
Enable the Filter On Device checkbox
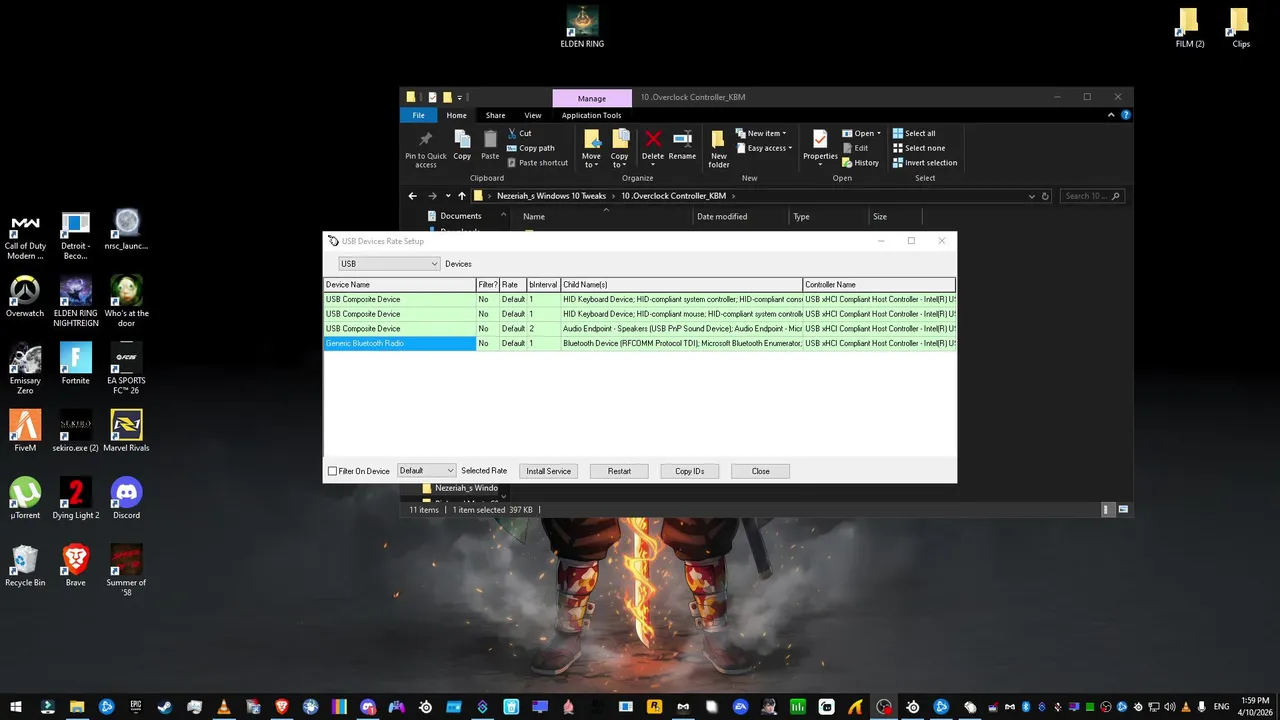333,471
